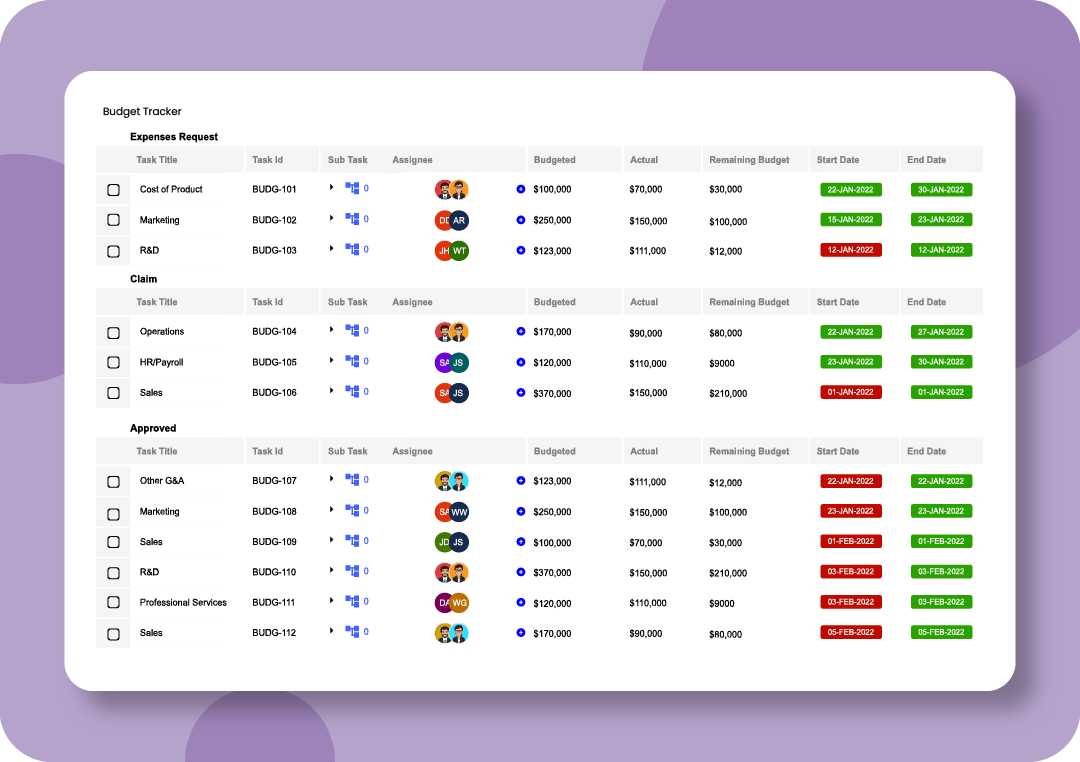The height and width of the screenshot is (762, 1080).
Task: Expand subtask arrow for Other G&A BUDG-107
Action: pyautogui.click(x=331, y=478)
